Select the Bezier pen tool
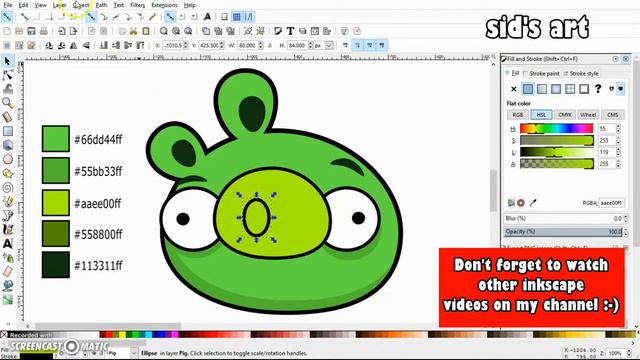 tap(7, 216)
